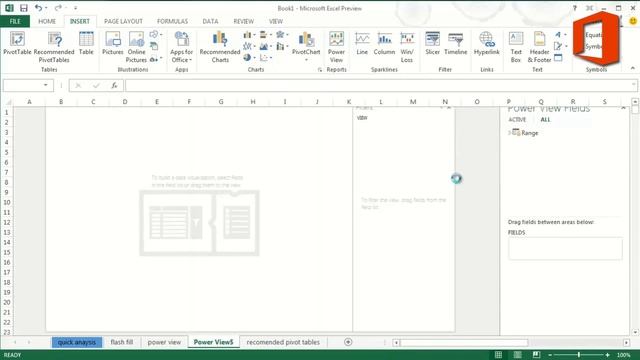Insert a Column sparkline
The height and width of the screenshot is (360, 640).
(x=384, y=43)
